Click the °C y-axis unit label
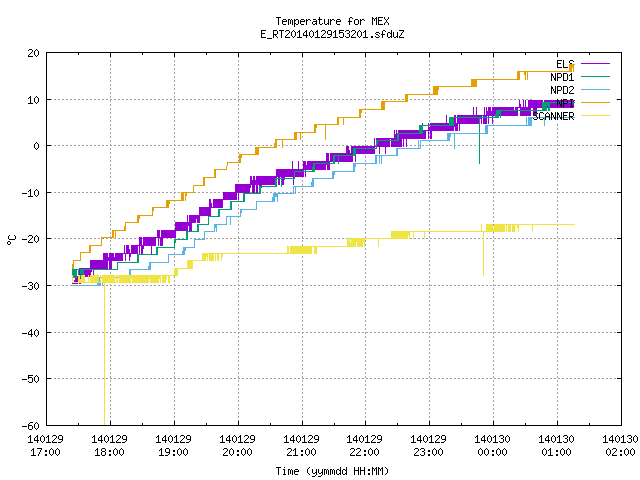Screen dimensions: 640x480 click(x=11, y=240)
